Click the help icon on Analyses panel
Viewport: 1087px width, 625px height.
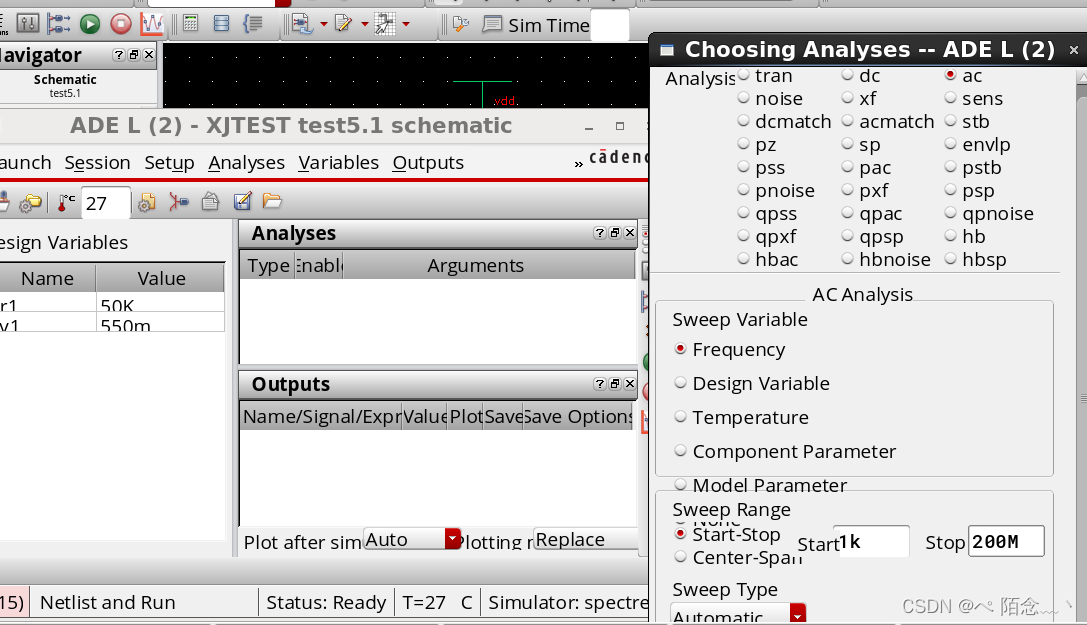coord(600,233)
